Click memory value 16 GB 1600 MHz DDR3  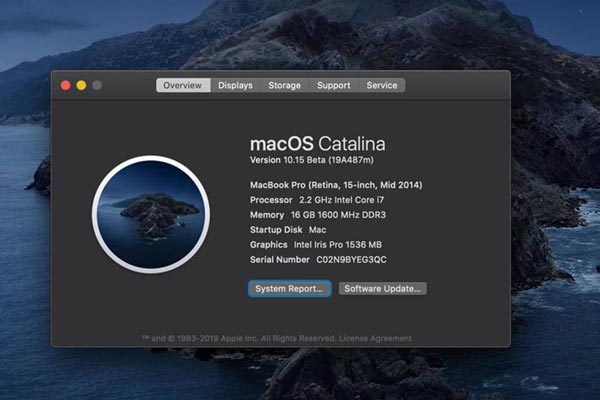click(x=338, y=215)
